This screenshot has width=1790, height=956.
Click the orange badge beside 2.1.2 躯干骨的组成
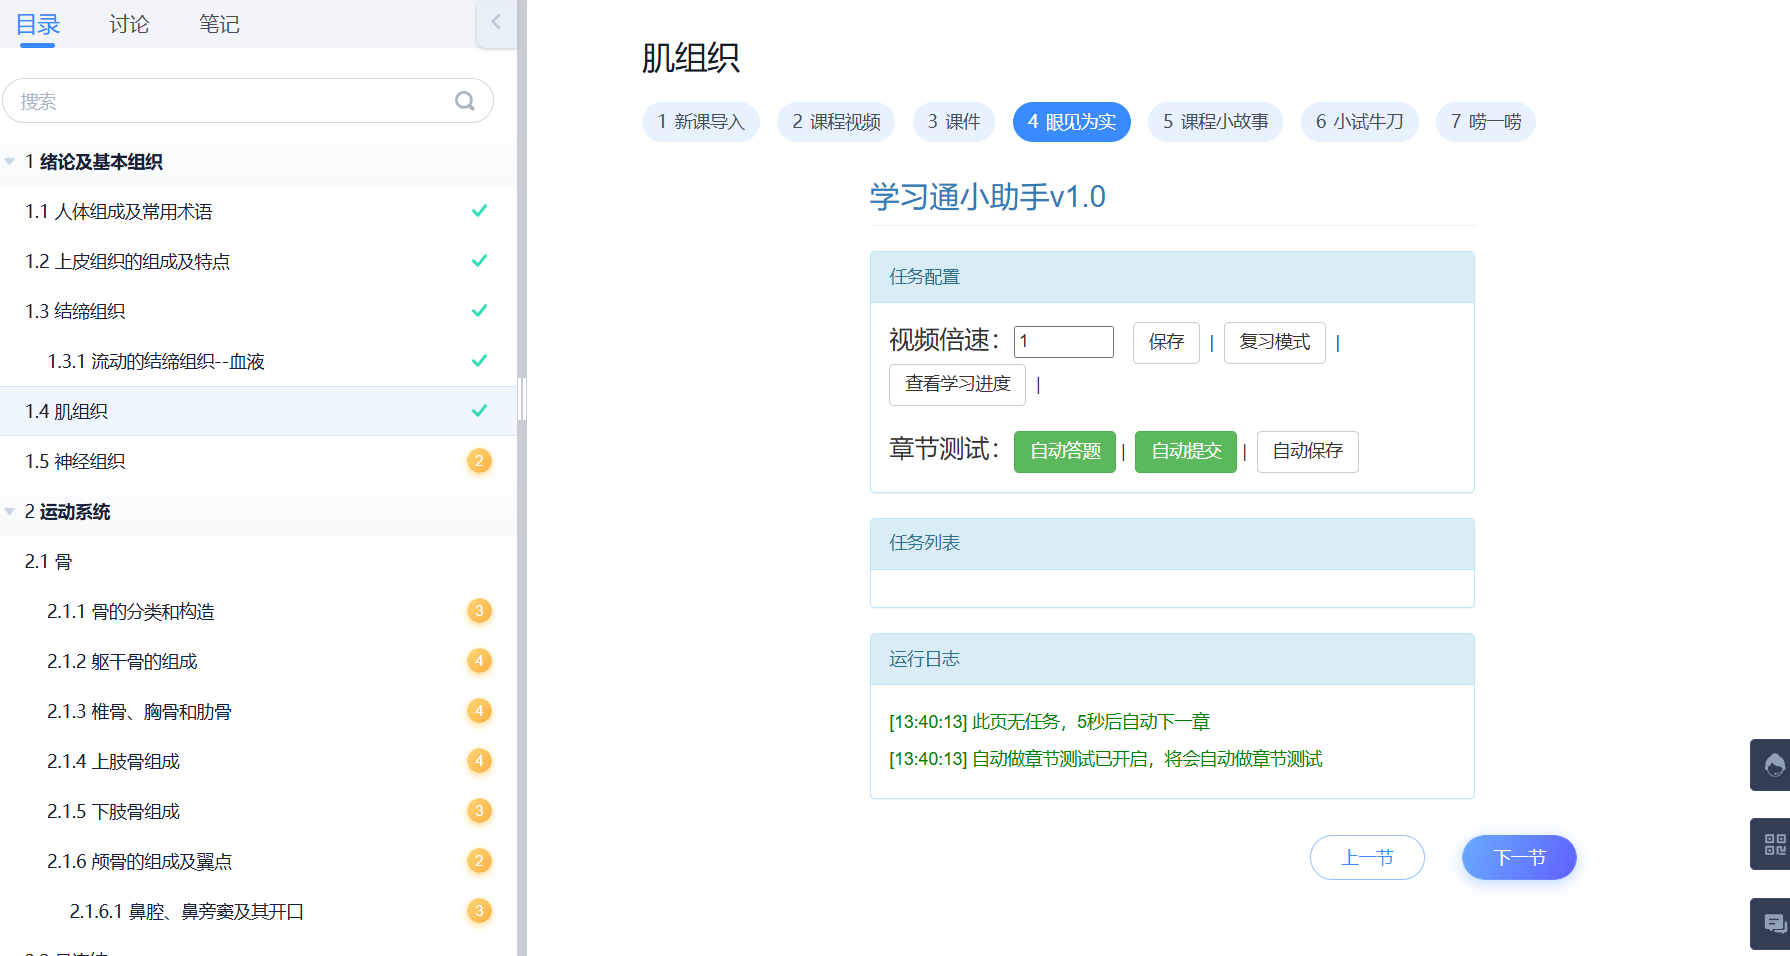(479, 661)
